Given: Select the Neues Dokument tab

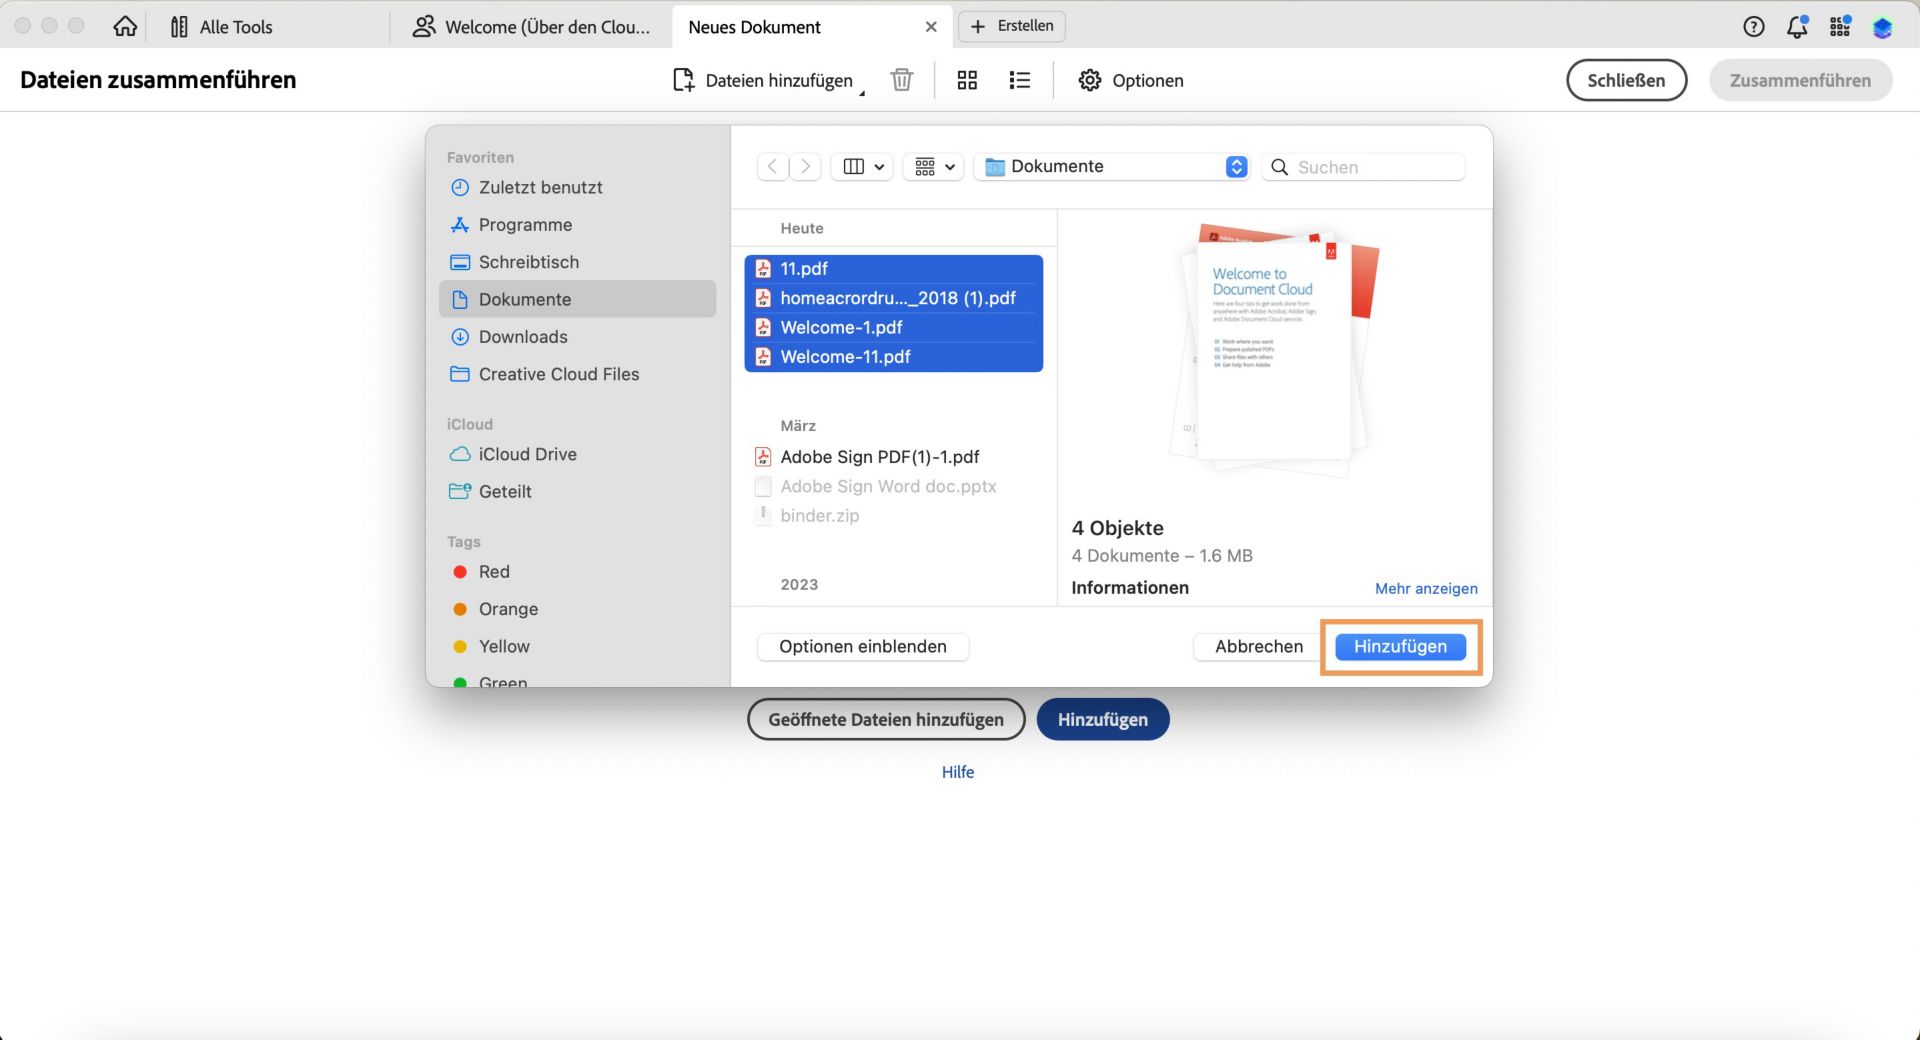Looking at the screenshot, I should (755, 27).
